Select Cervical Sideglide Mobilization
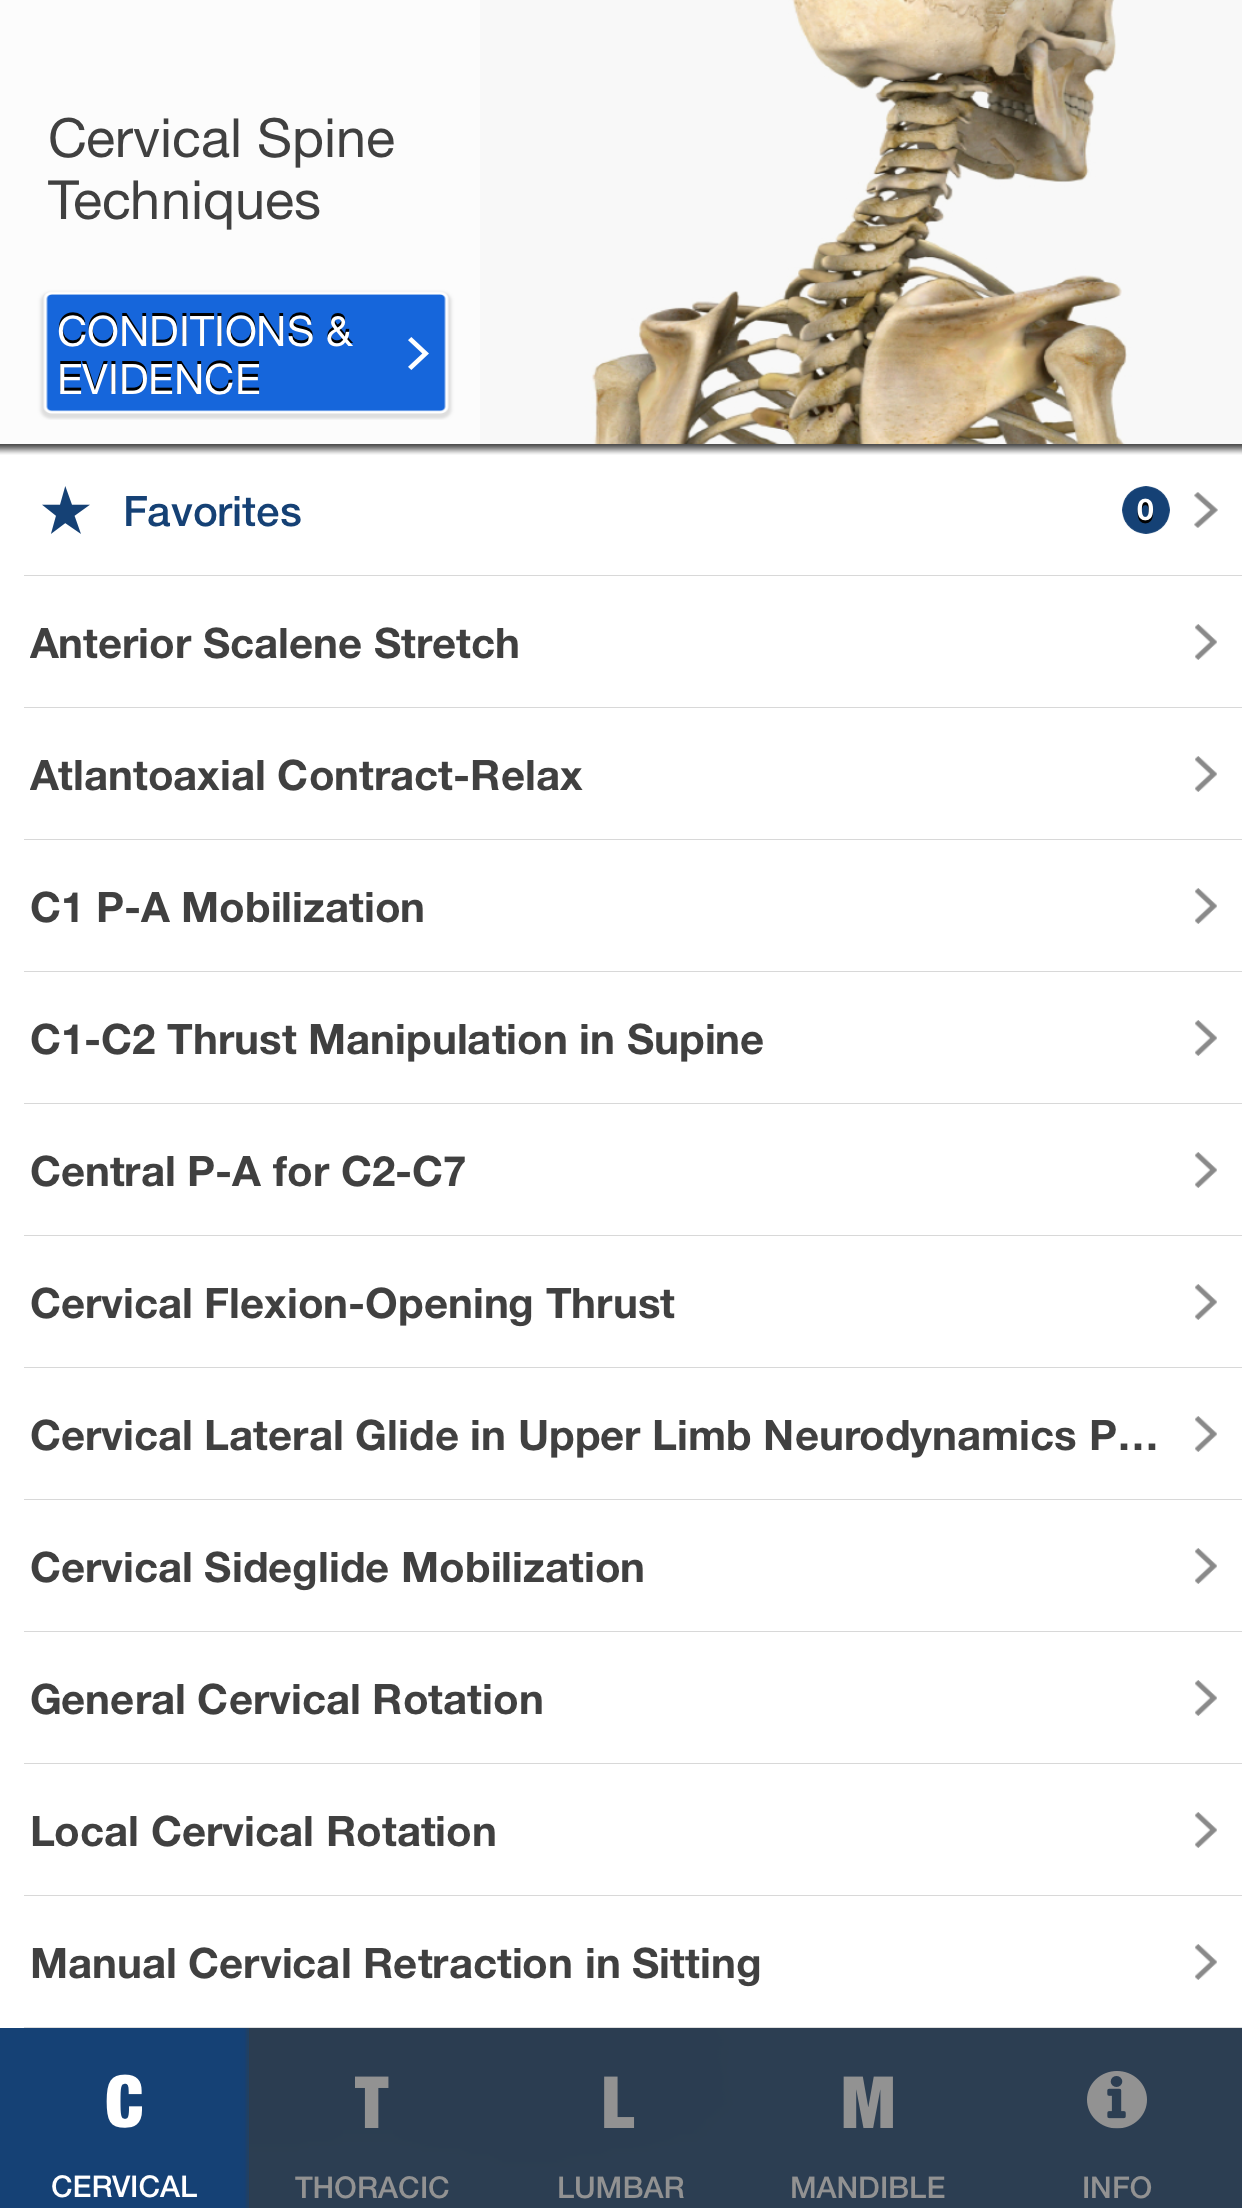This screenshot has height=2208, width=1242. tap(337, 1567)
